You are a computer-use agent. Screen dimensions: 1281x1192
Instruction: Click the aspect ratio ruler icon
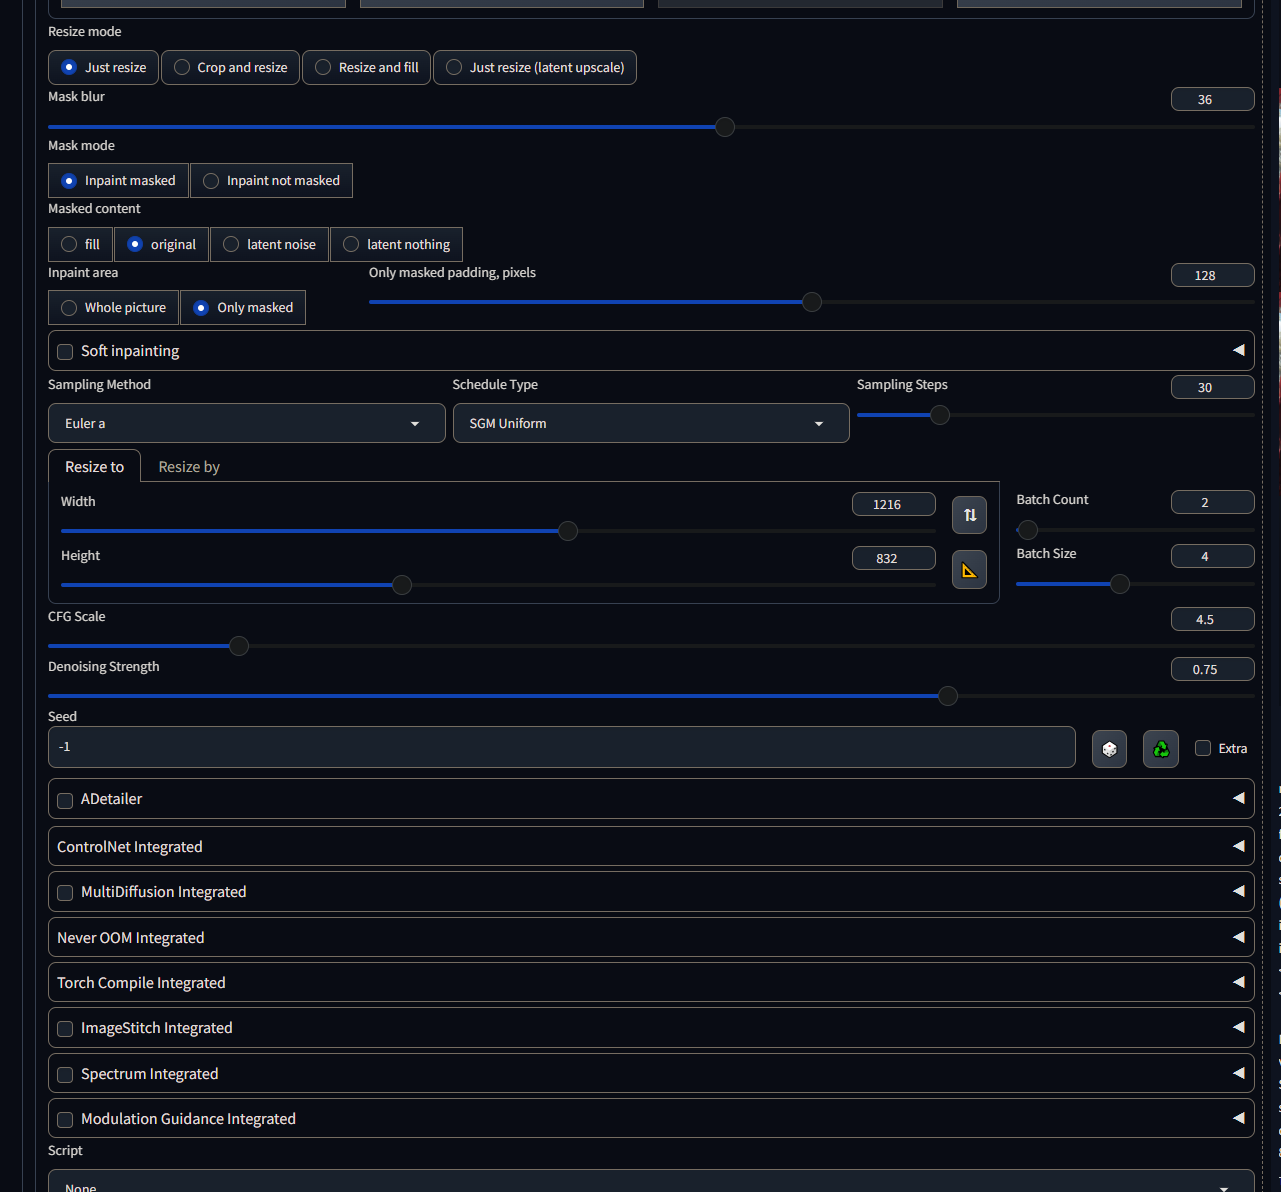(x=969, y=570)
